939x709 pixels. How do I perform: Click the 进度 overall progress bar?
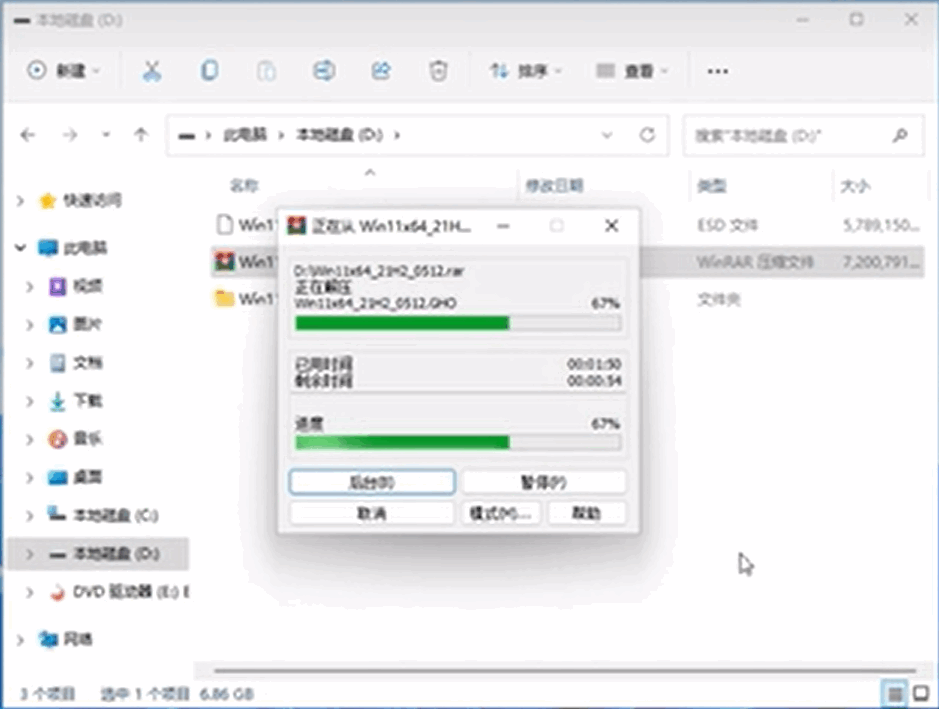coord(458,443)
